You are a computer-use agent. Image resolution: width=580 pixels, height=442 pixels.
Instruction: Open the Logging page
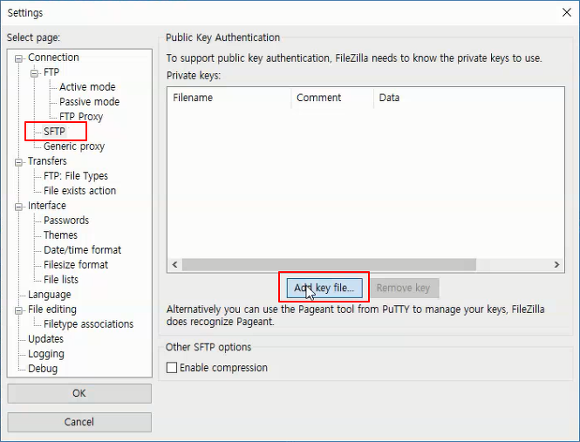pyautogui.click(x=46, y=354)
